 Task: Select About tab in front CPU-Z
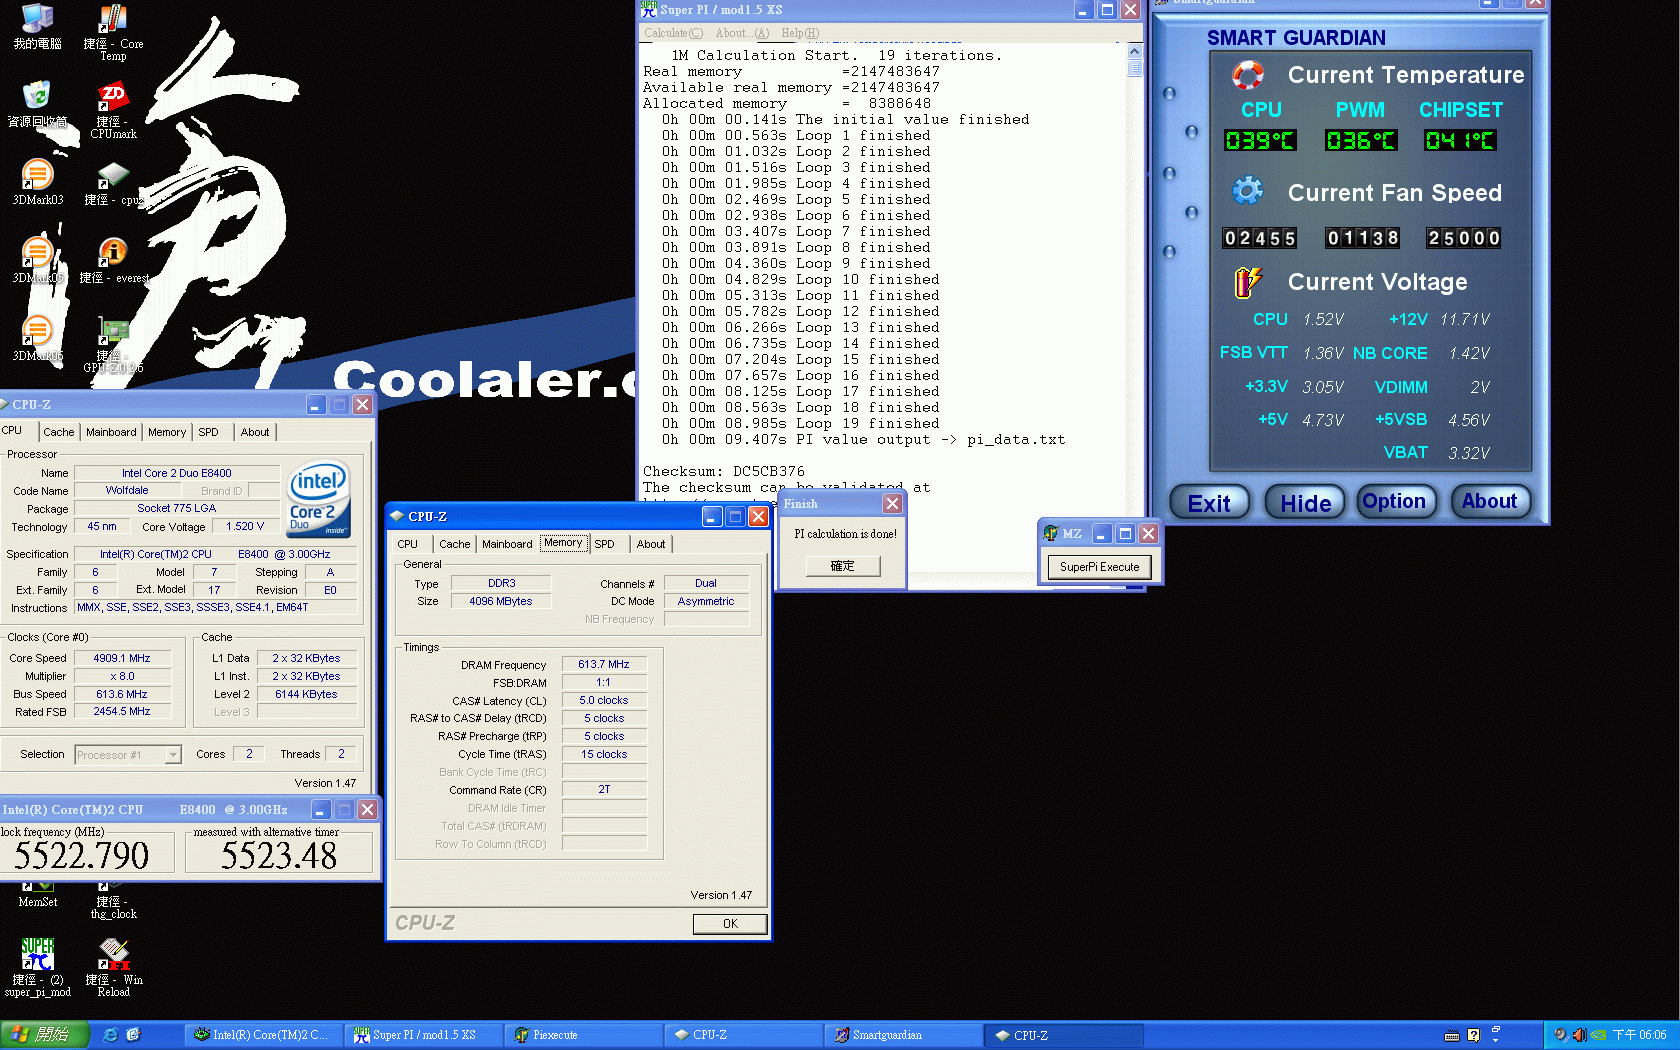(651, 544)
